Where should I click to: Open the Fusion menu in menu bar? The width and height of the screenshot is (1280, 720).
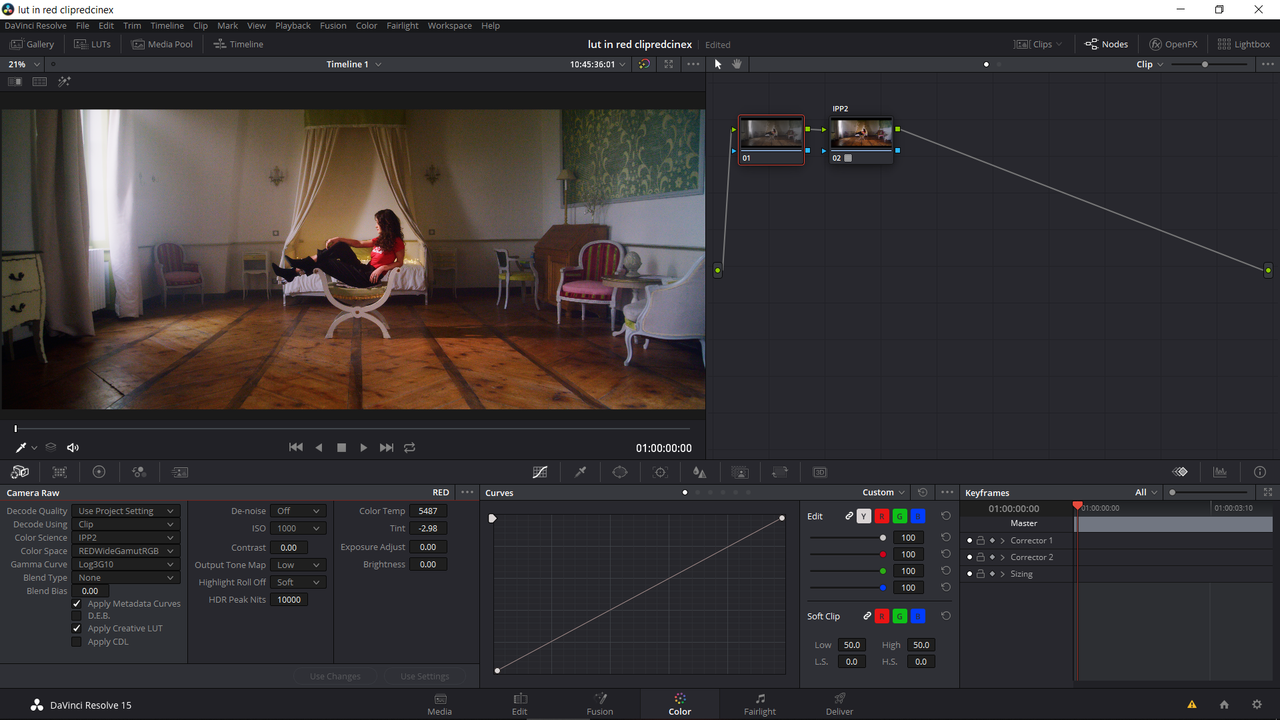[333, 26]
